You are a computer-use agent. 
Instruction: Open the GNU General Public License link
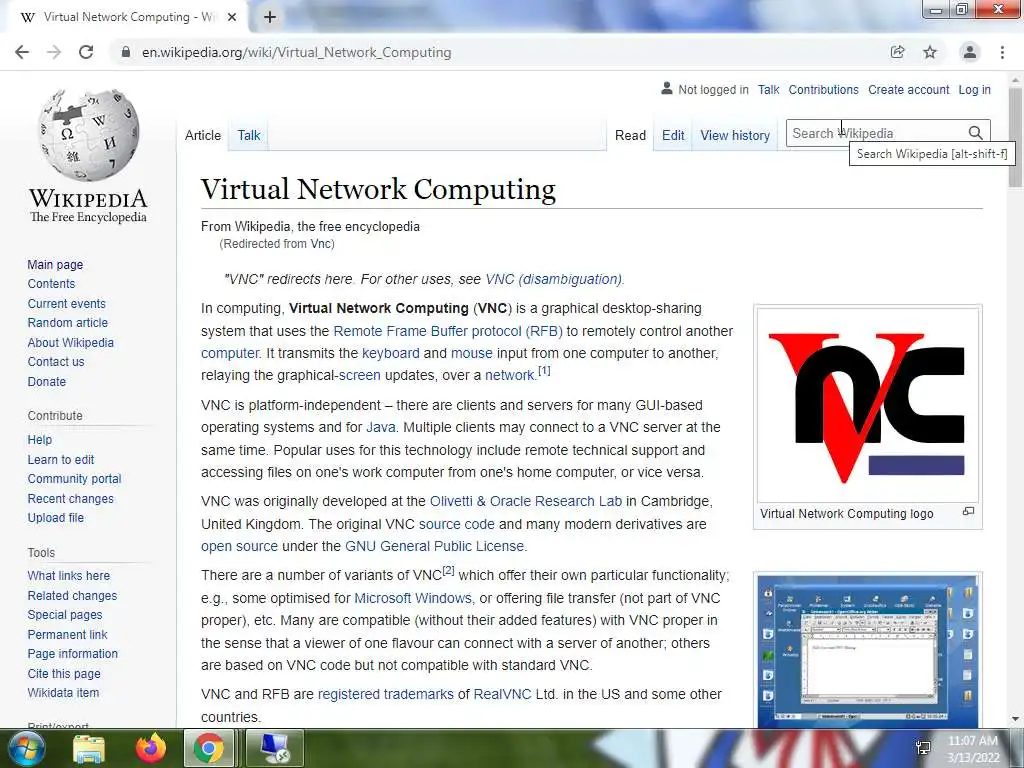pyautogui.click(x=435, y=546)
